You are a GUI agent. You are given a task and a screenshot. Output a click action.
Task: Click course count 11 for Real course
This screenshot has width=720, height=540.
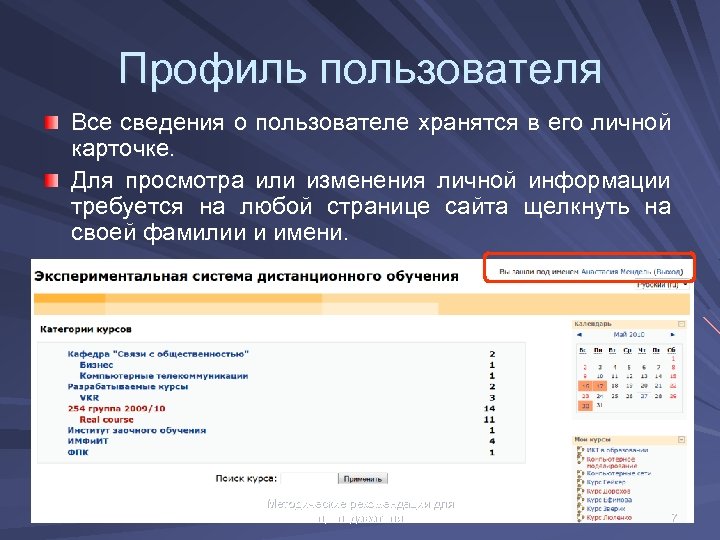click(489, 419)
